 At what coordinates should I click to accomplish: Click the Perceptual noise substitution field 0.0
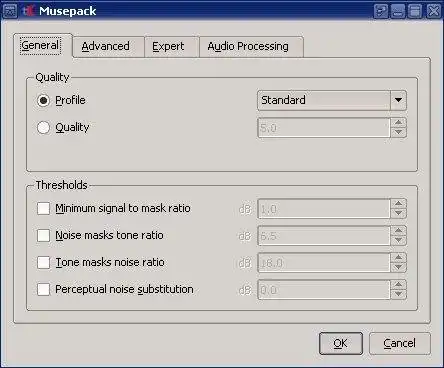pyautogui.click(x=324, y=290)
